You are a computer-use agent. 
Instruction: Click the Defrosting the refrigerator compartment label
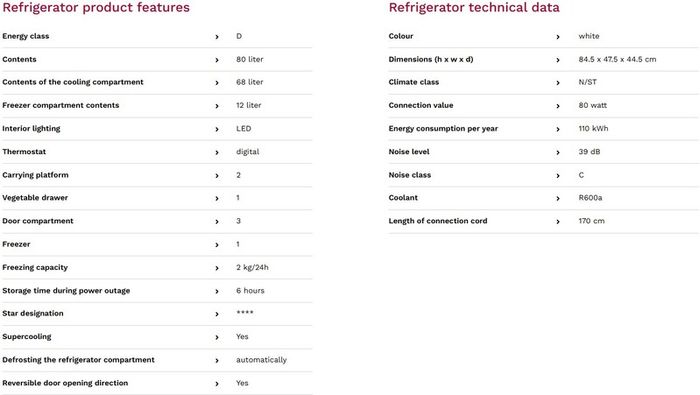click(x=78, y=360)
